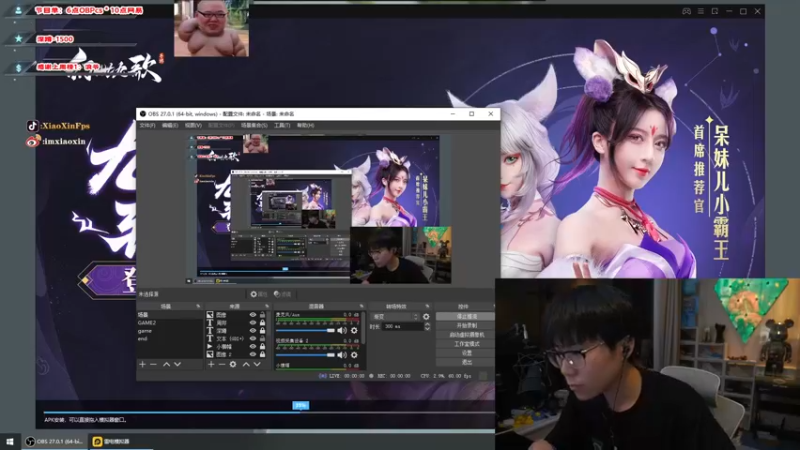Click the gamepad icon in emulator title bar
This screenshot has height=450, width=800.
click(x=686, y=11)
